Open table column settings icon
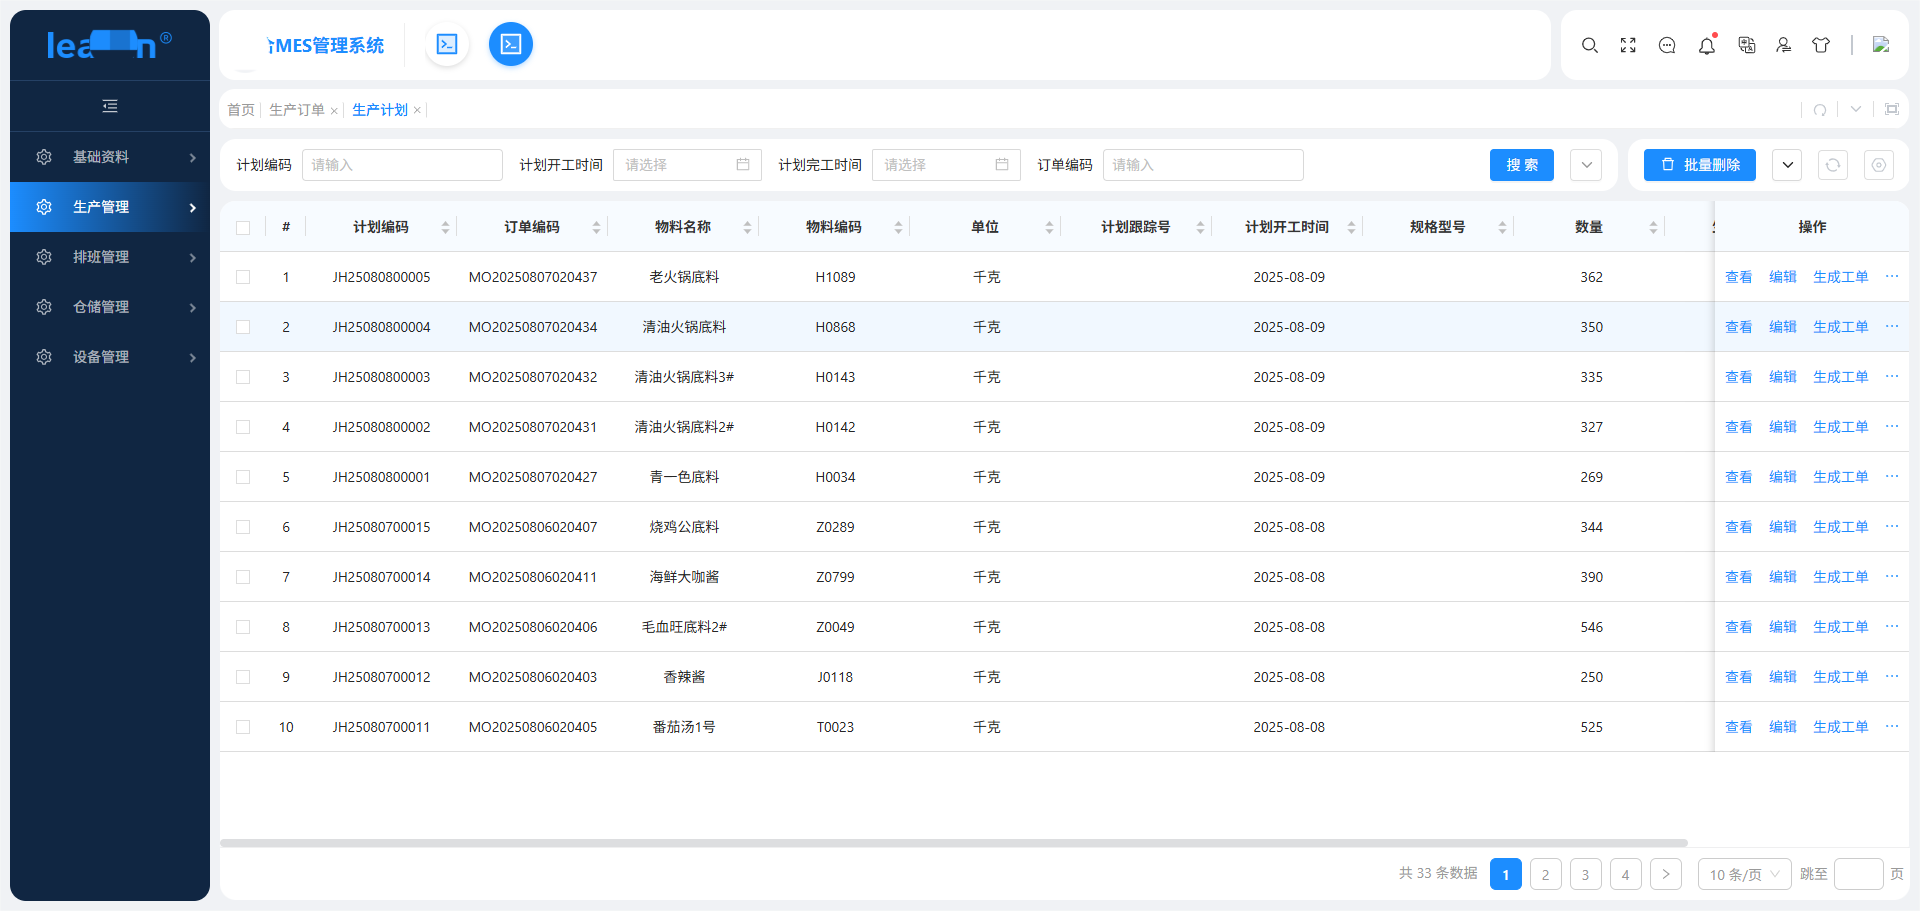Screen dimensions: 1920x911 coord(1879,165)
